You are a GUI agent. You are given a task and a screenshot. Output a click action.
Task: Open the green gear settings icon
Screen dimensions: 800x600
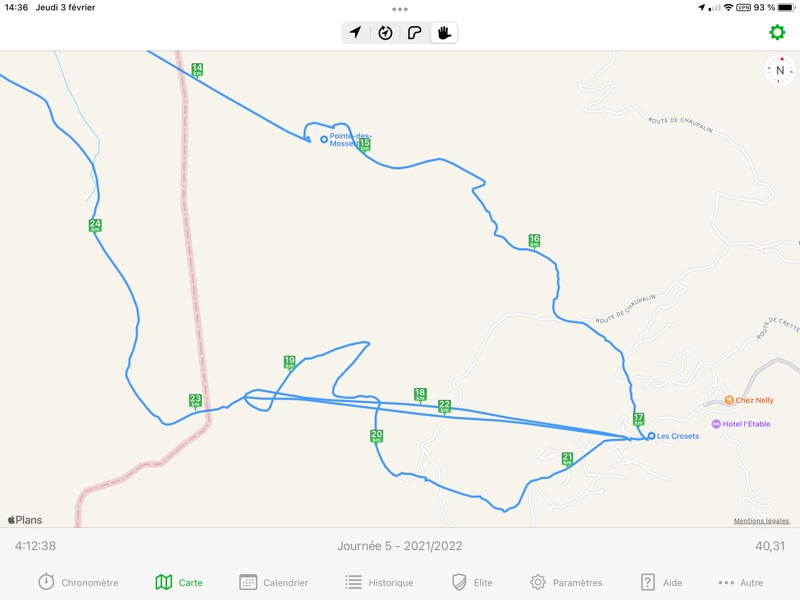tap(777, 32)
